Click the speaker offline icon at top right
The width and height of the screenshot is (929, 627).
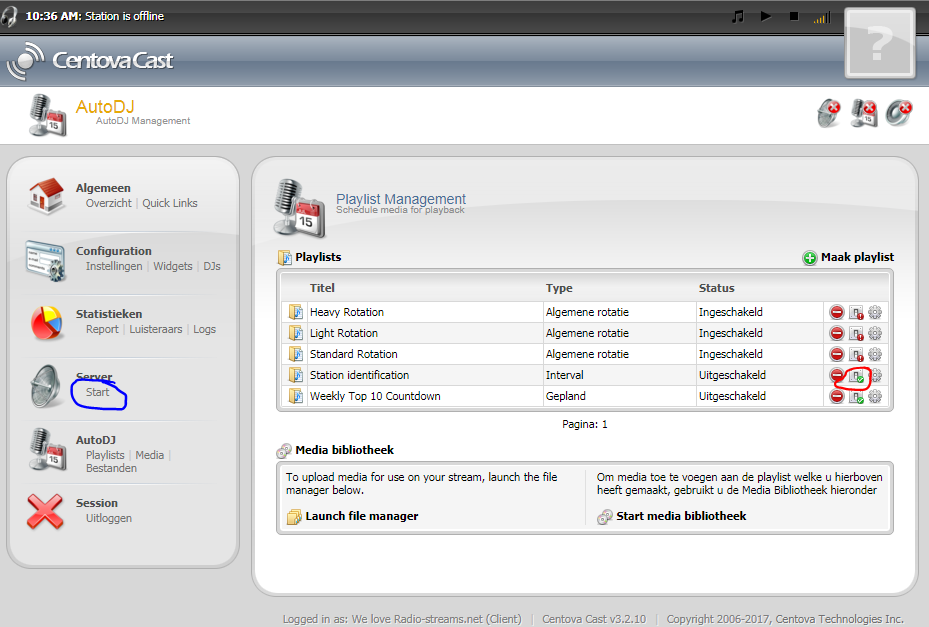(x=899, y=113)
